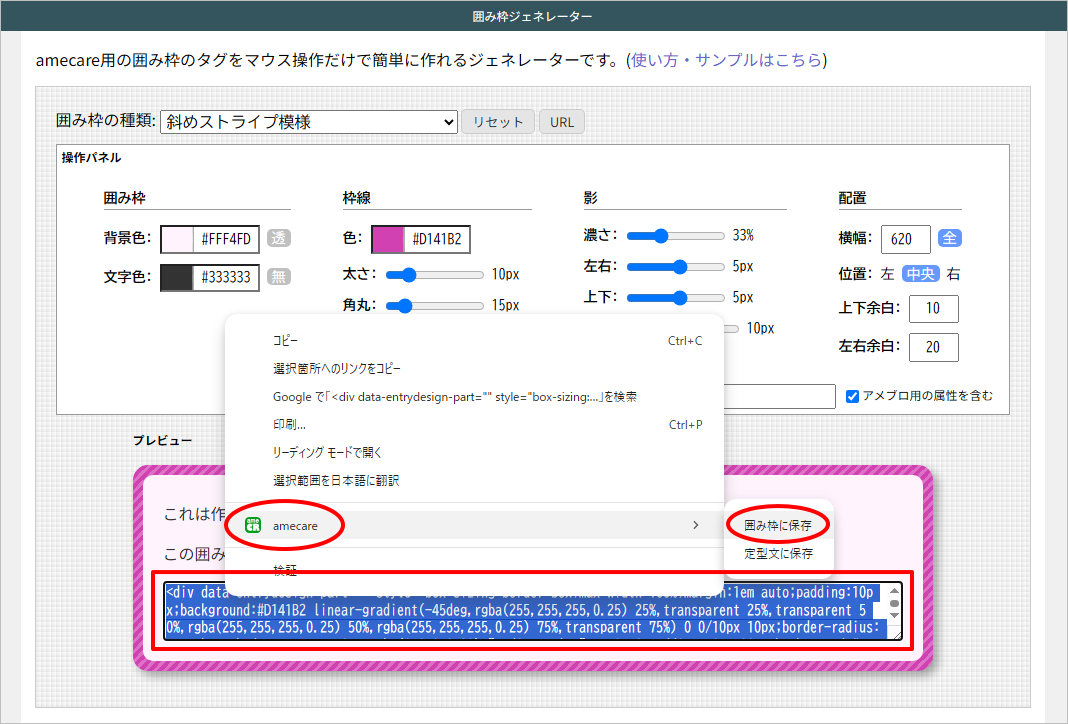Select コピー in the context menu

(285, 341)
